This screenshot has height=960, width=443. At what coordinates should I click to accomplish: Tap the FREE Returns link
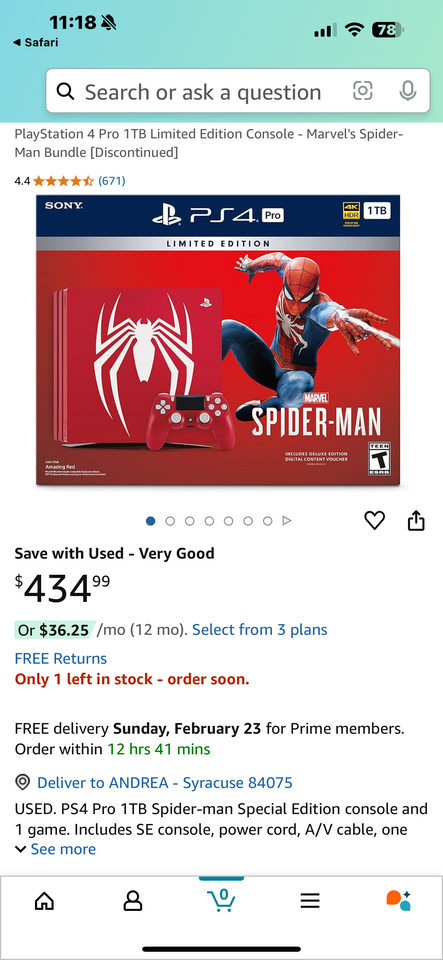61,658
